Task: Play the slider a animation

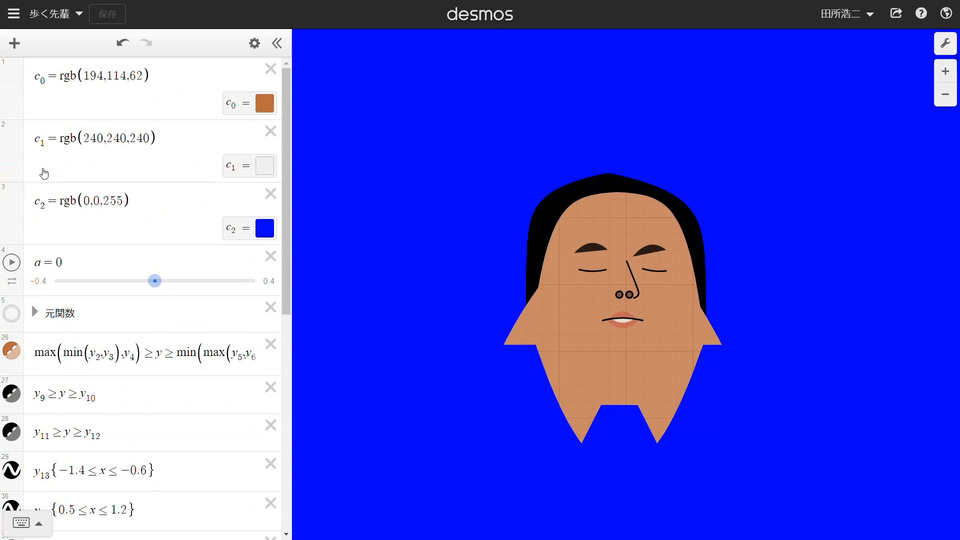Action: pos(11,262)
